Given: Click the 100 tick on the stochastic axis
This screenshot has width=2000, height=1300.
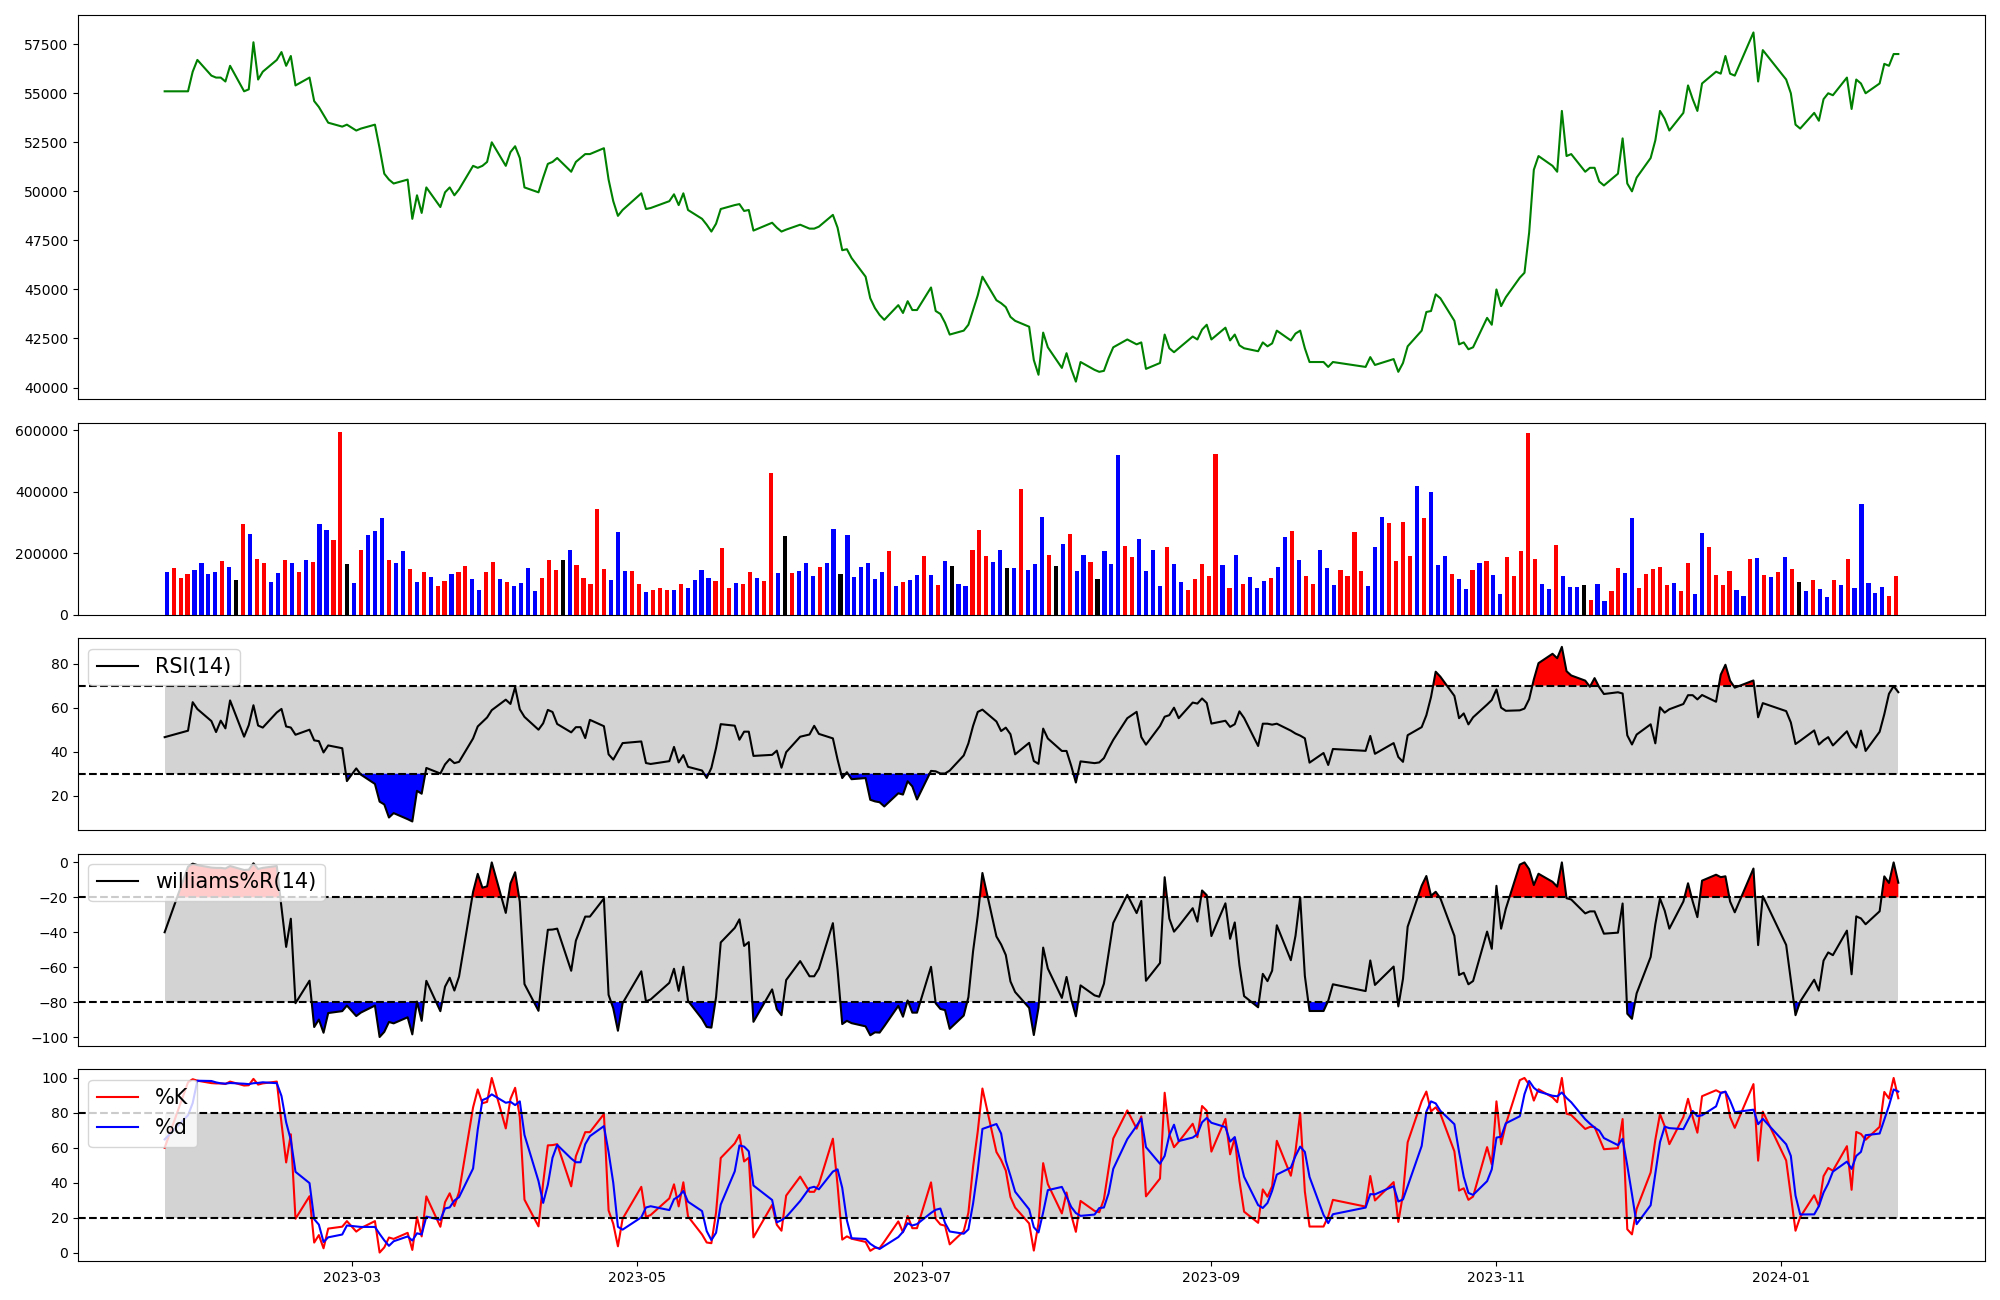Looking at the screenshot, I should (x=57, y=1078).
